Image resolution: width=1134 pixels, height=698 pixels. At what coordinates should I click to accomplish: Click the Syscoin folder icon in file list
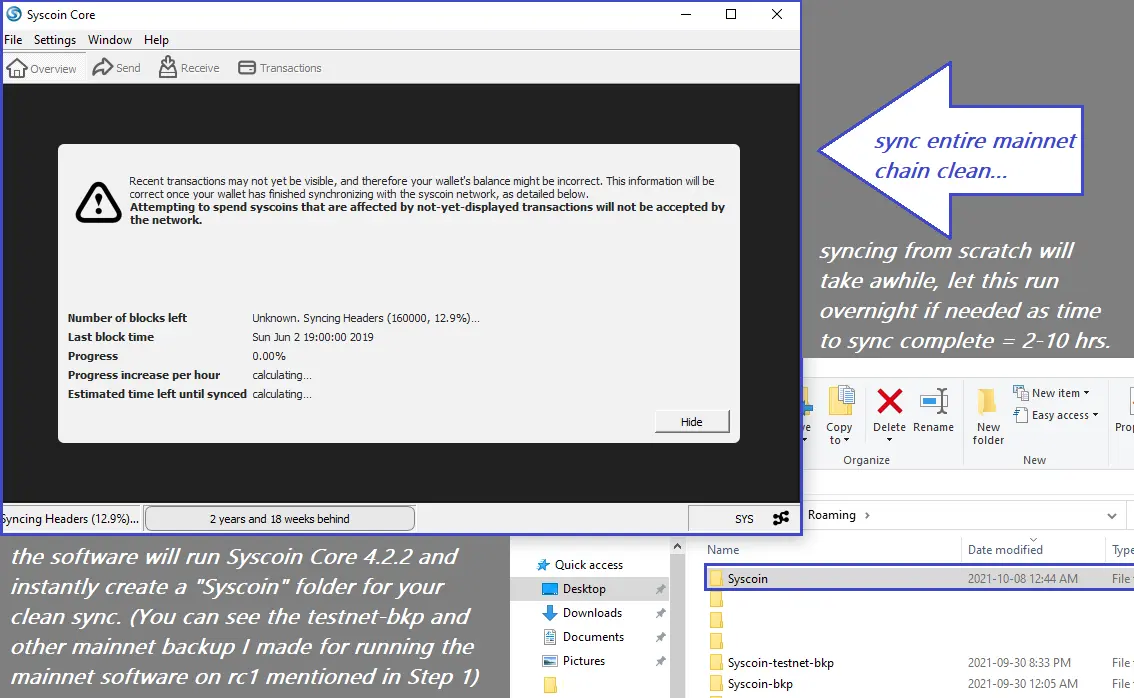click(716, 579)
